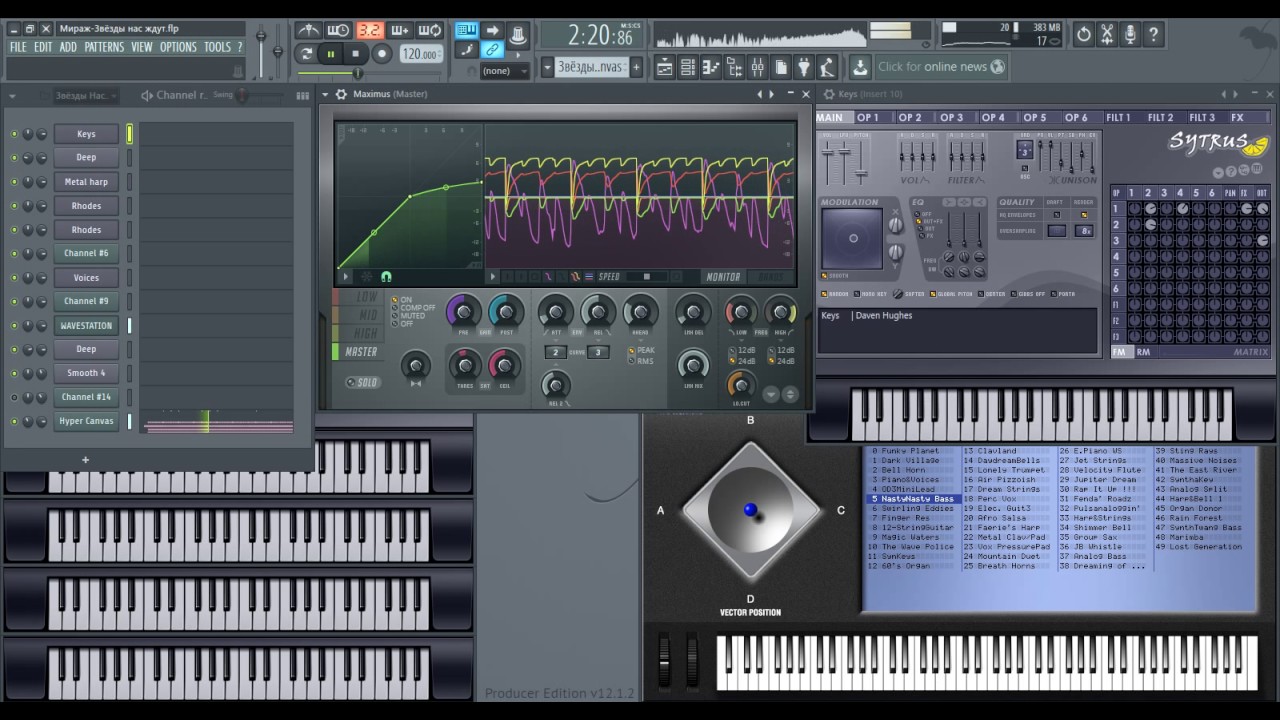Open undo history icon in toolbar
1280x720 pixels.
coord(1084,35)
